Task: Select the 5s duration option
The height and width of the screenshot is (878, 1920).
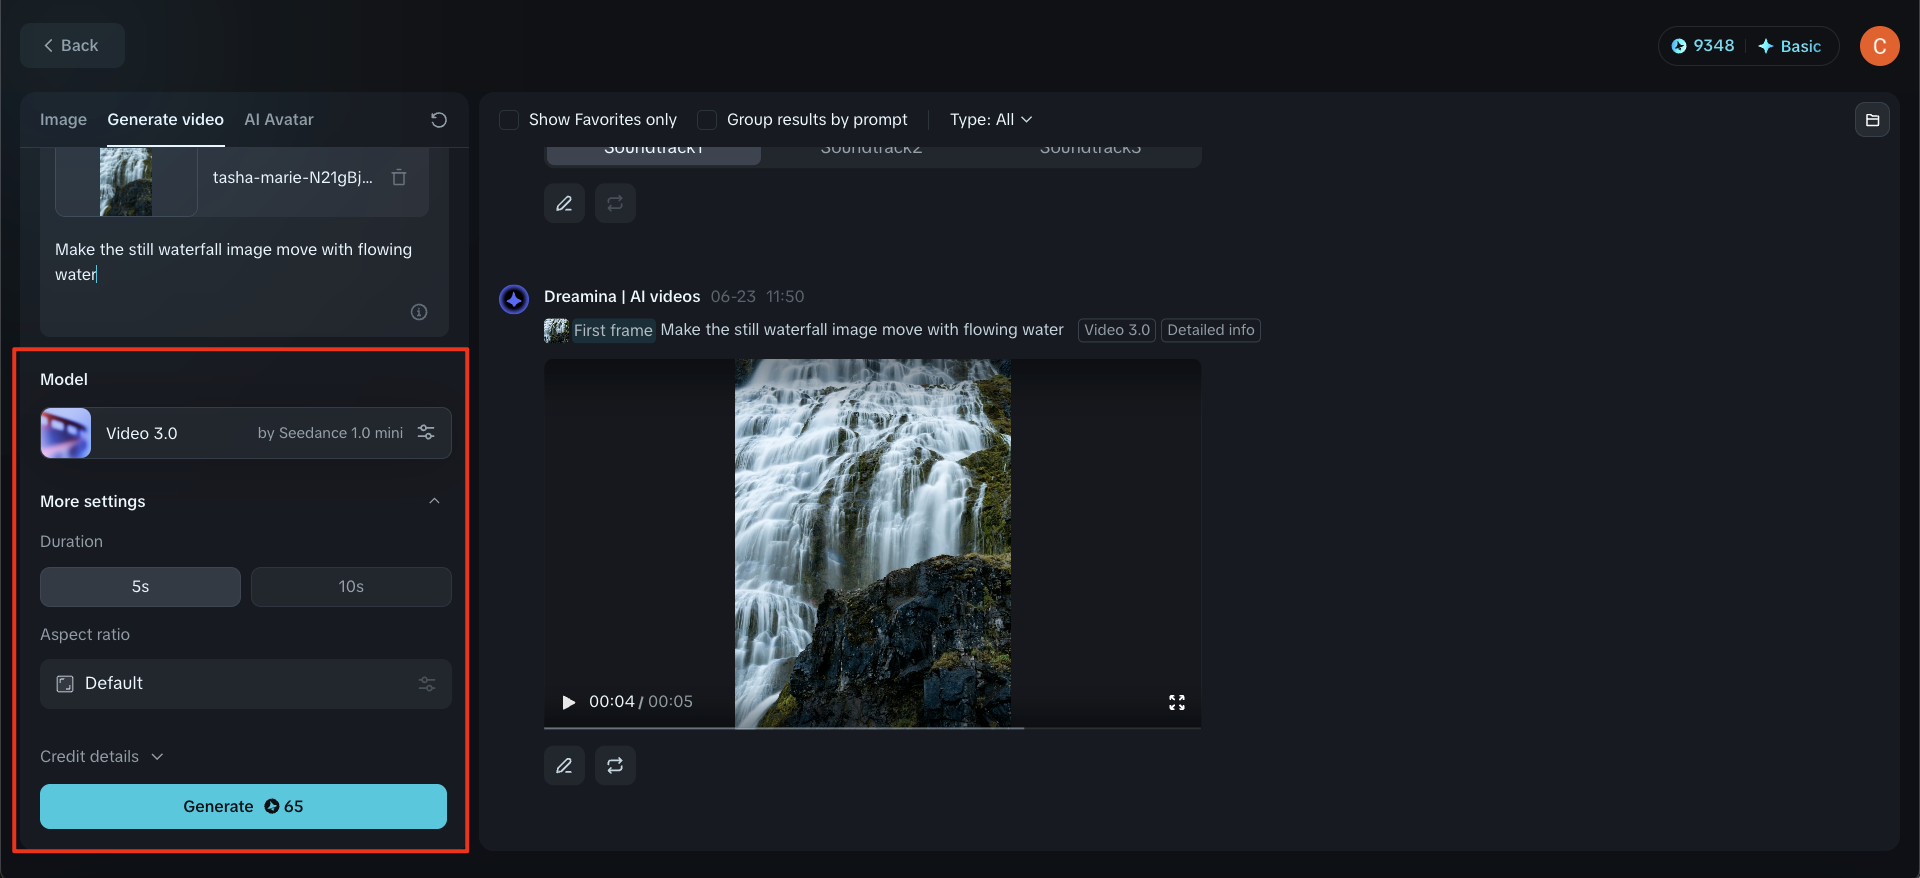Action: tap(140, 587)
